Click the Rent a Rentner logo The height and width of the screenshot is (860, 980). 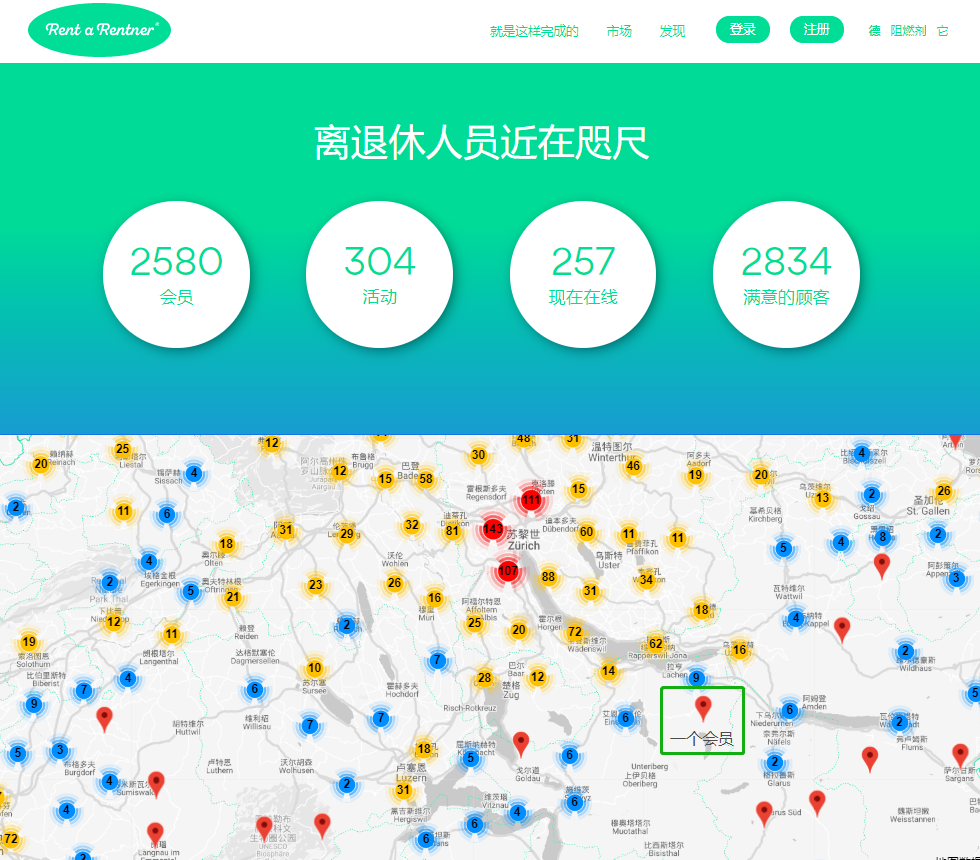point(99,30)
